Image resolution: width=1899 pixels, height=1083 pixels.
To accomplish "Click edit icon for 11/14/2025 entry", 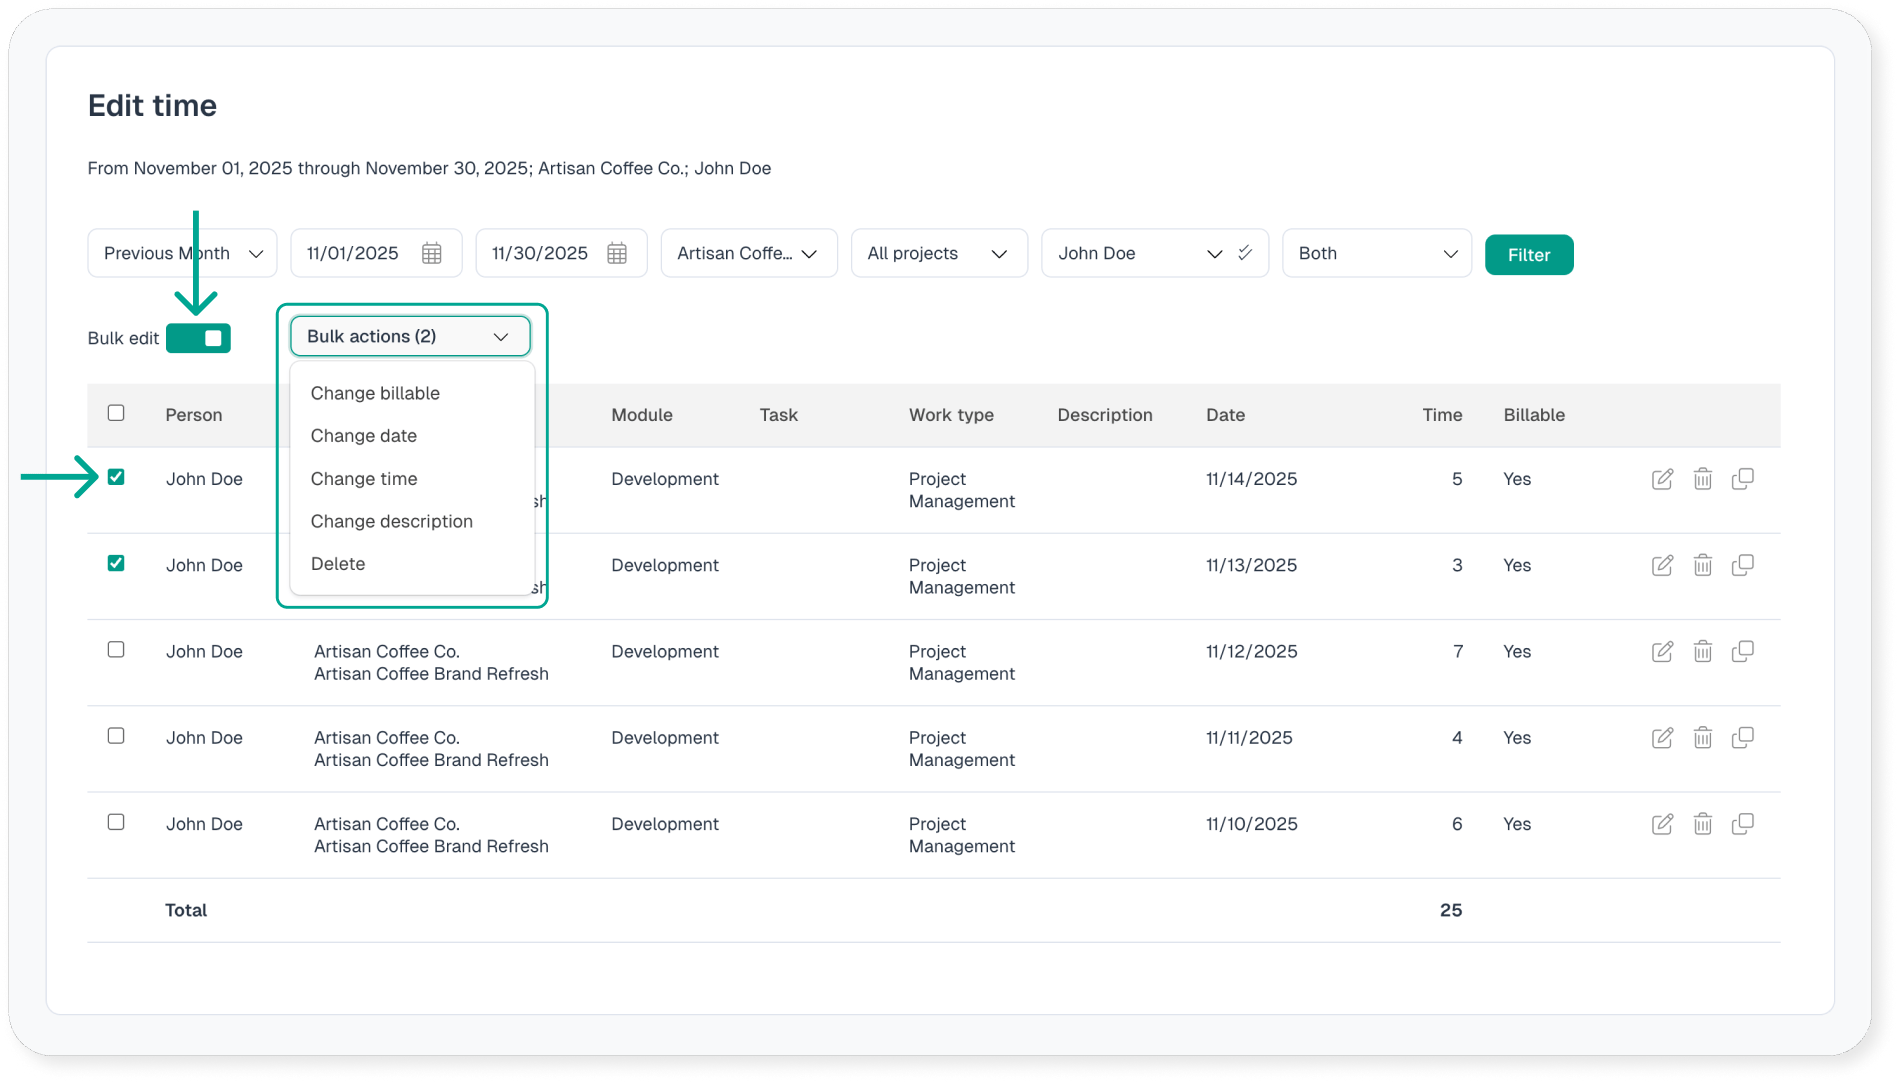I will (x=1662, y=479).
